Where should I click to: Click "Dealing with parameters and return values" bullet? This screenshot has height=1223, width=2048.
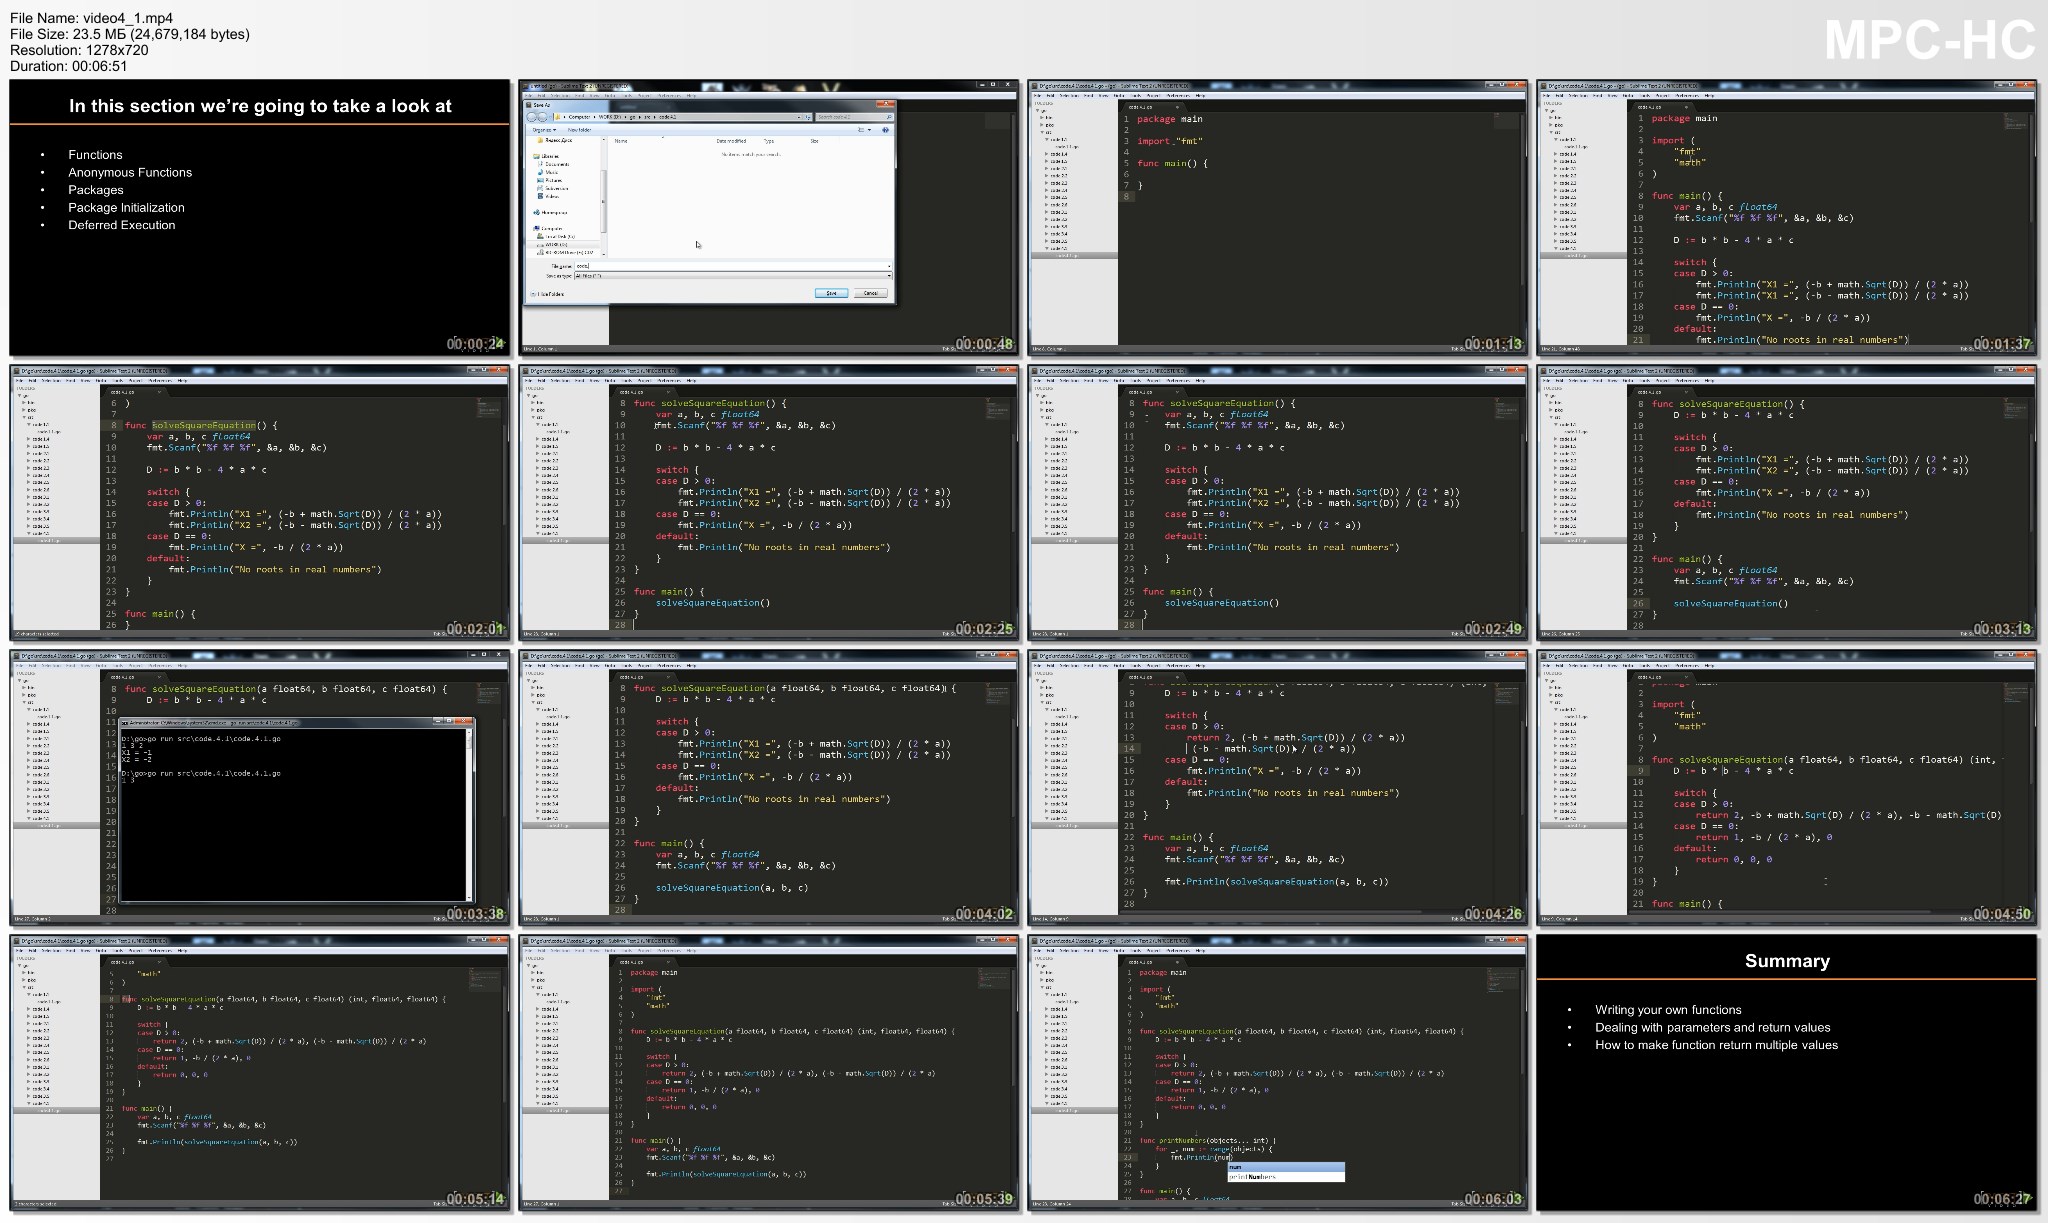pos(1712,1027)
